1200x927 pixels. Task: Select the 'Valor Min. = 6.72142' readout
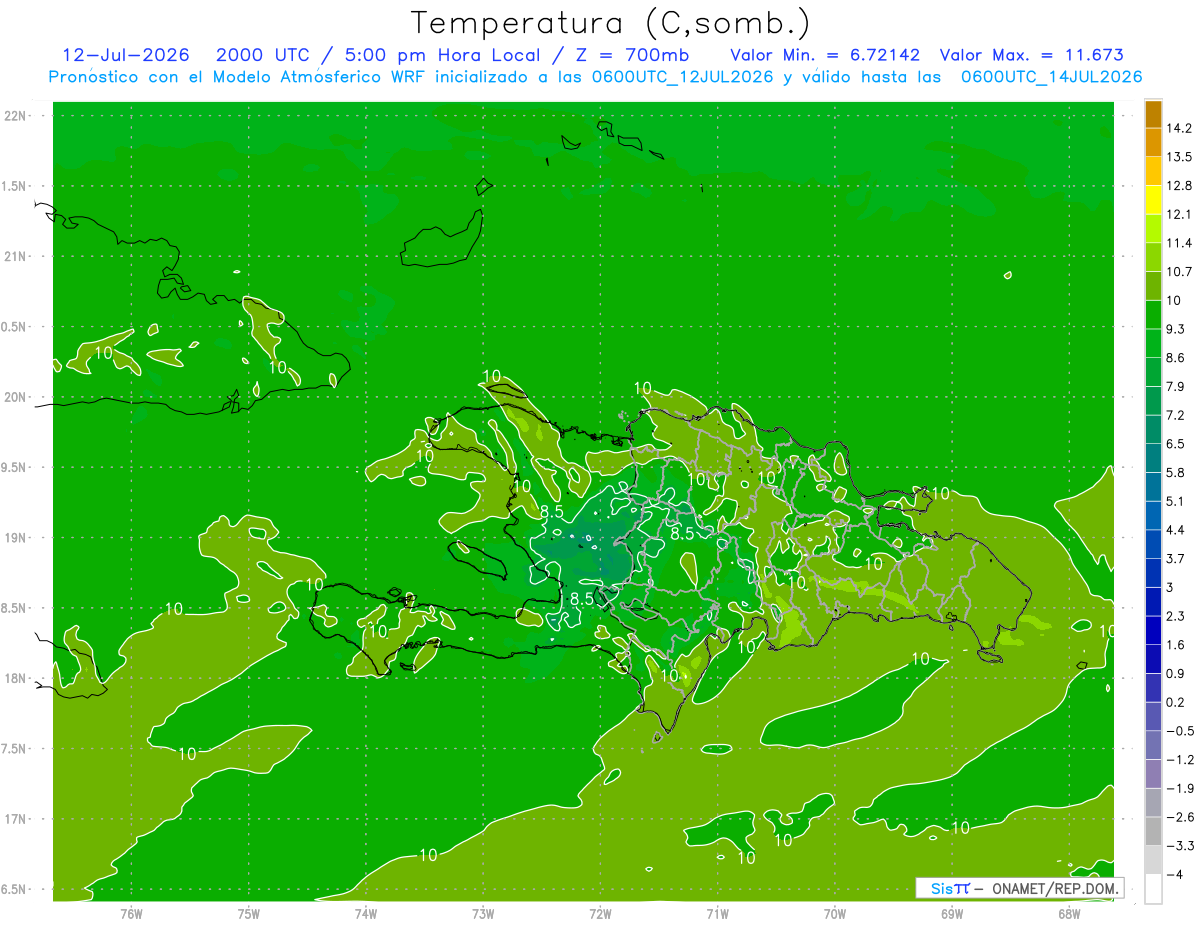pos(825,55)
